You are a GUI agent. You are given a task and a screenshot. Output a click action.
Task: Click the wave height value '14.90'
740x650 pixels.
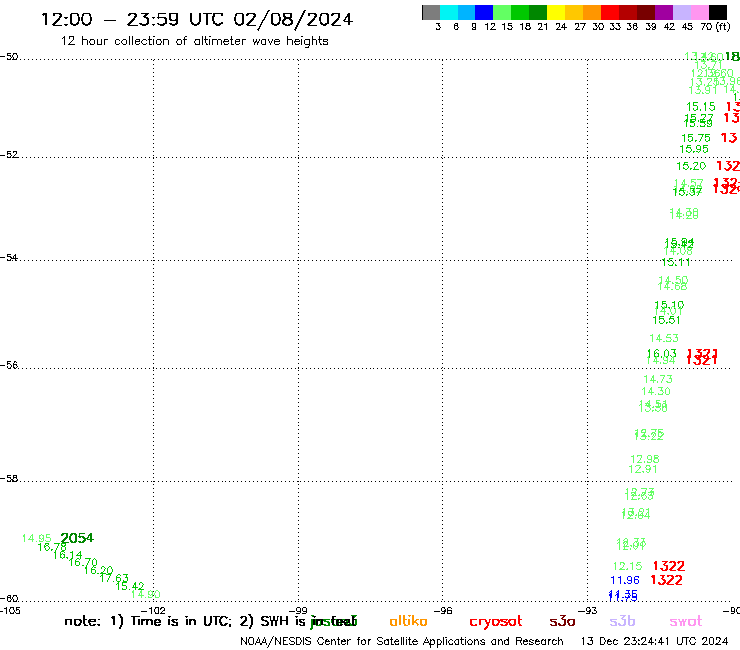(145, 594)
